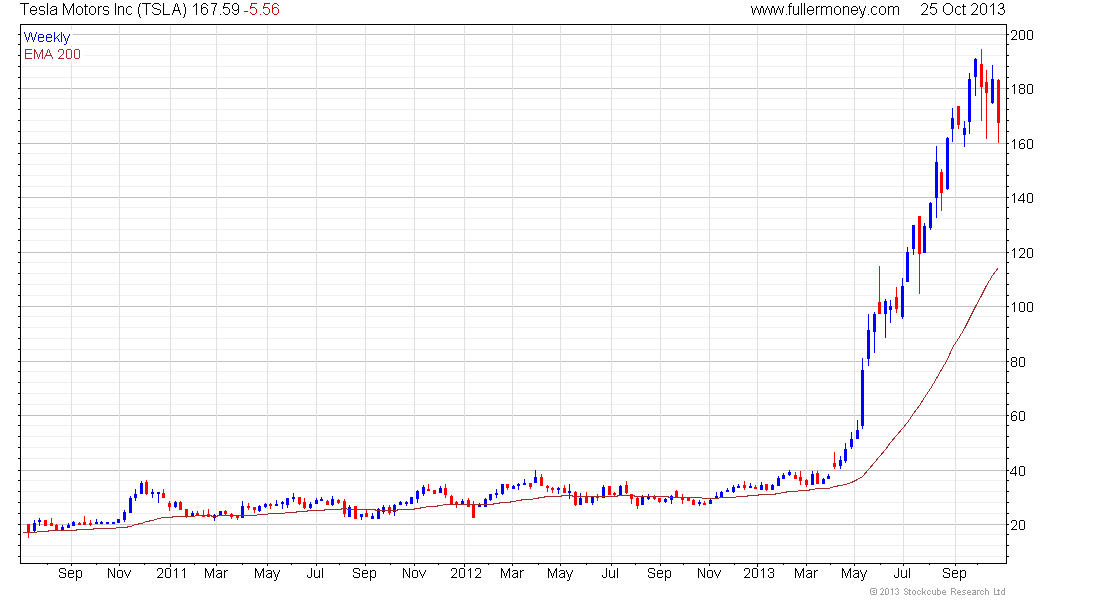Click the price change value -5.56
Viewport: 1100px width, 600px height.
pos(261,10)
